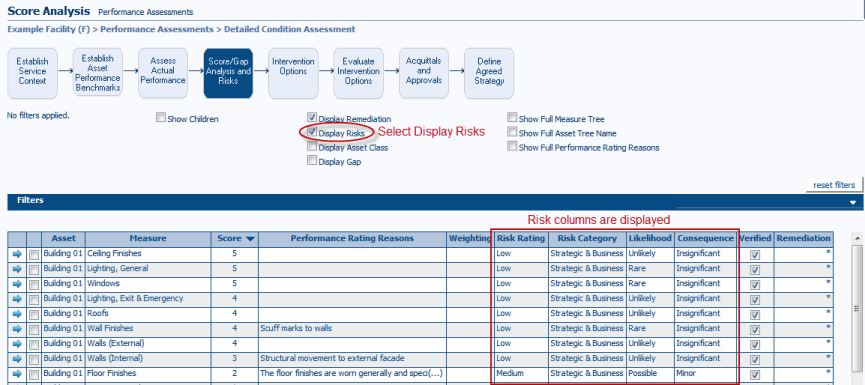Click remediation asterisk for Ceiling Finishes
Image resolution: width=865 pixels, height=385 pixels.
(x=828, y=253)
